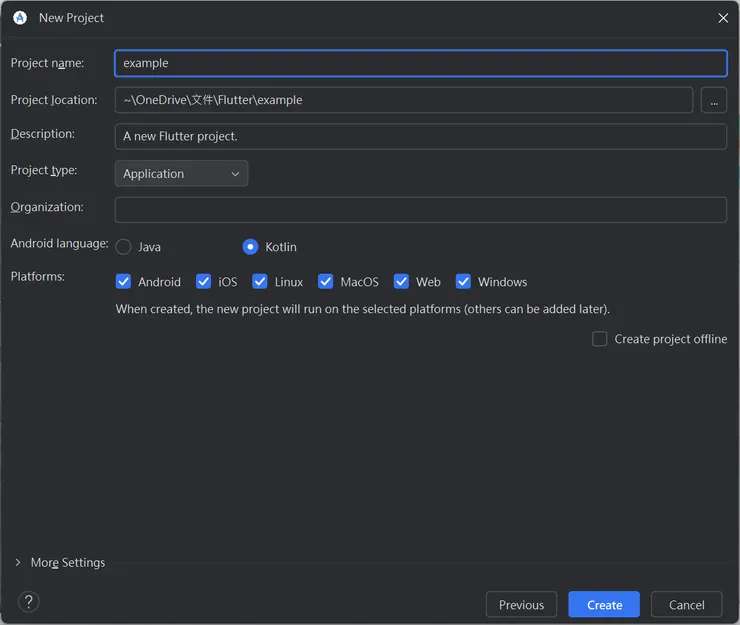This screenshot has width=740, height=625.
Task: Open the help question mark icon
Action: tap(29, 601)
